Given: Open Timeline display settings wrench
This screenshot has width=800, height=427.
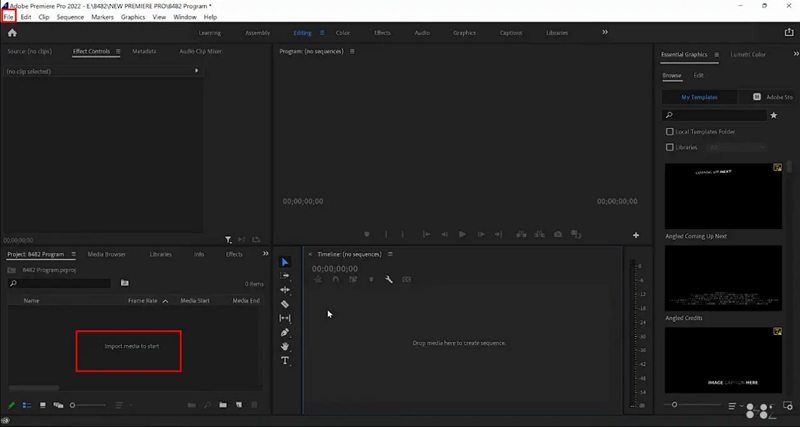Looking at the screenshot, I should (x=389, y=280).
